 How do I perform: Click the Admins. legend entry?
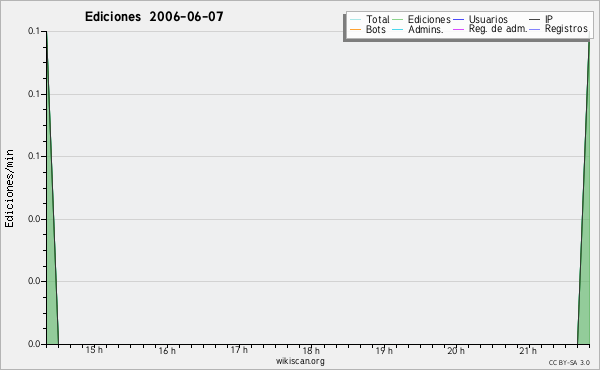[418, 29]
